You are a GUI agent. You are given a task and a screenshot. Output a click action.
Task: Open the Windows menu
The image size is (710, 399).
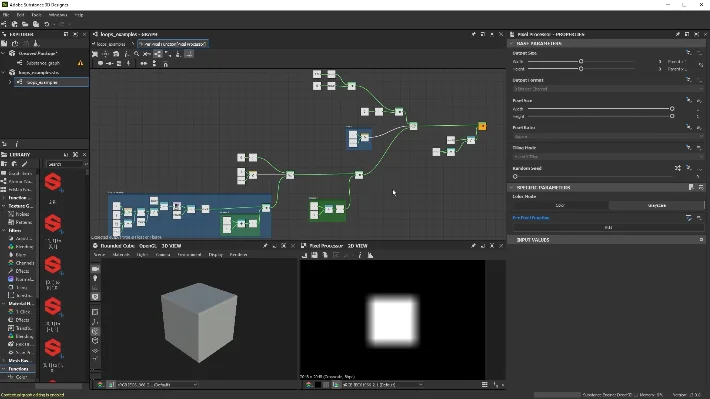[x=58, y=15]
